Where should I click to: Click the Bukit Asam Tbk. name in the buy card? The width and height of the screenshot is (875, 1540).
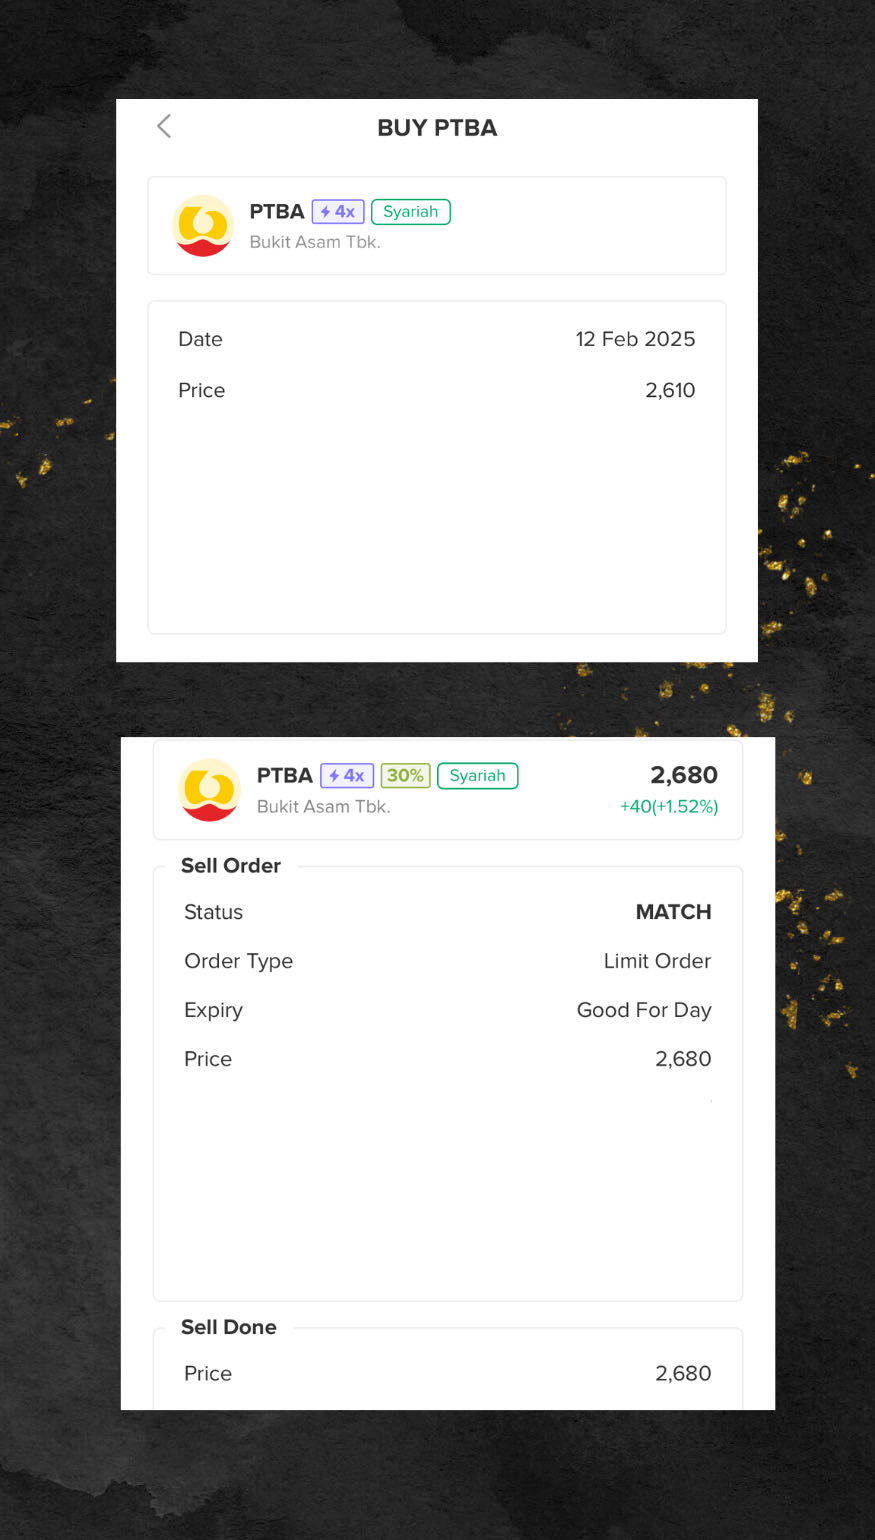coord(315,242)
